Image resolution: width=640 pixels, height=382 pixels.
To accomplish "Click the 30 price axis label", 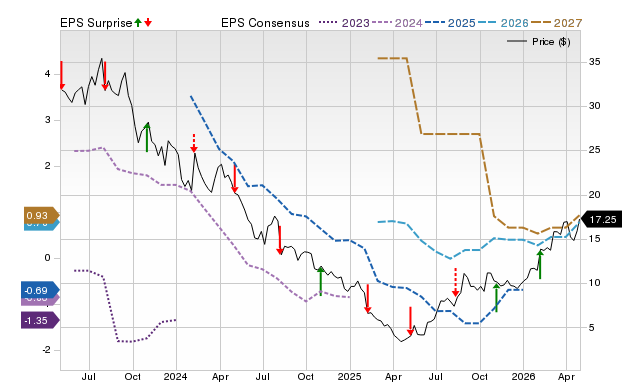I will pyautogui.click(x=594, y=106).
